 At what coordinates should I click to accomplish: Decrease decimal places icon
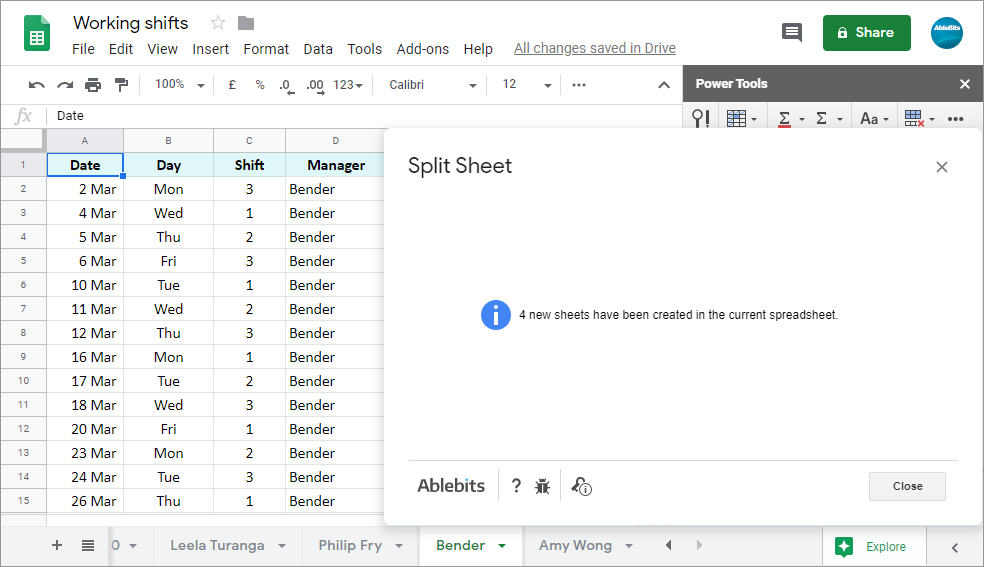pos(287,86)
